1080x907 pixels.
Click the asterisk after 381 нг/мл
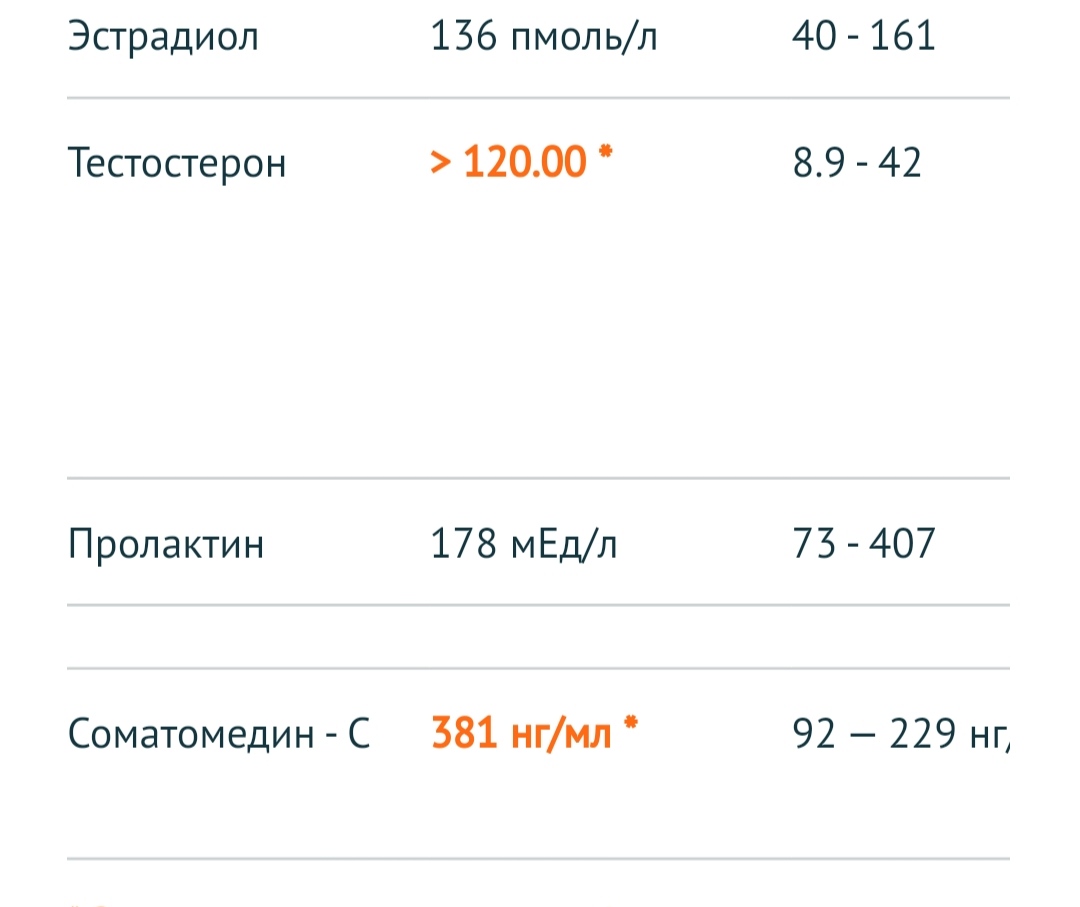point(630,727)
